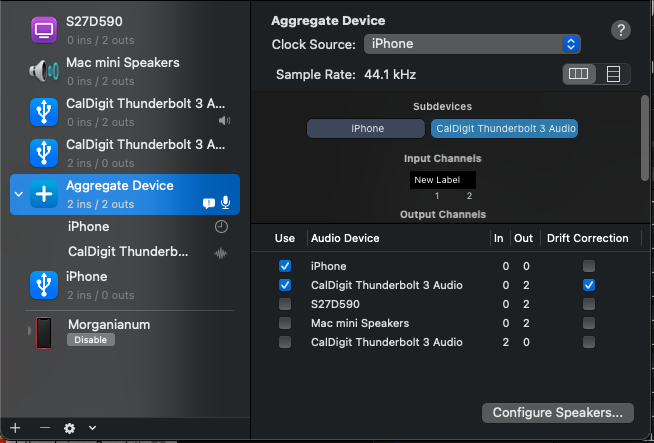Disable the Morganianum device
Image resolution: width=654 pixels, height=443 pixels.
(91, 340)
